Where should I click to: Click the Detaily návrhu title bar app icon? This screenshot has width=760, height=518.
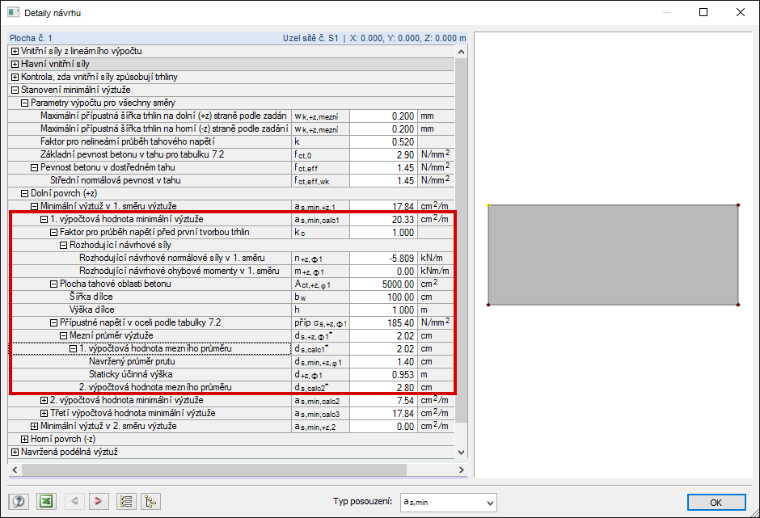coord(13,13)
